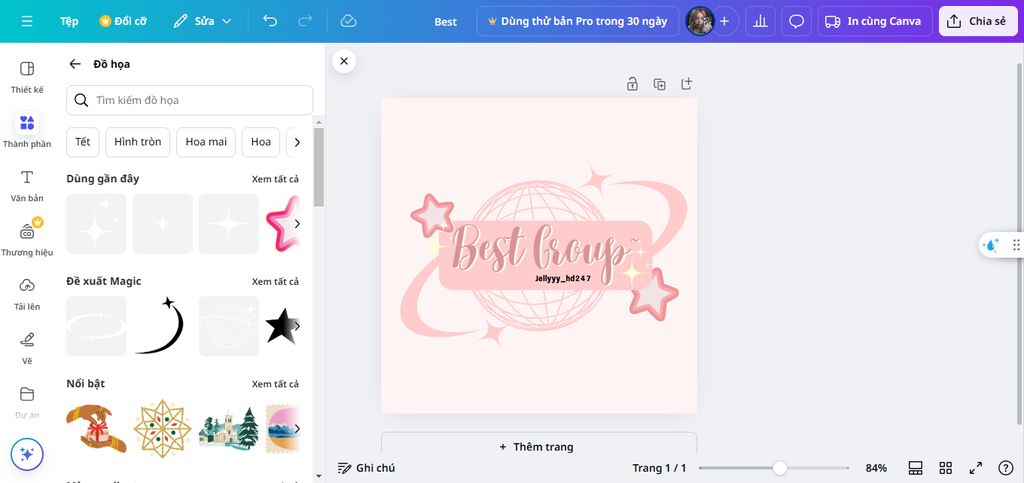Duplicate the page icon
Screen dimensions: 1024x483
click(660, 84)
